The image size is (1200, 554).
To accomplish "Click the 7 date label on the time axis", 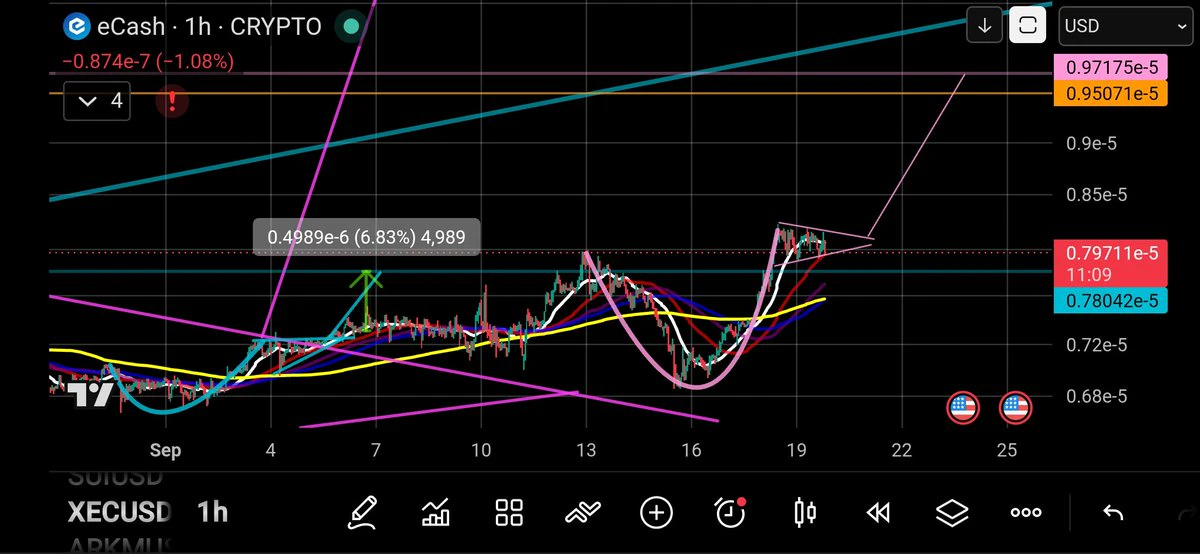I will [376, 451].
